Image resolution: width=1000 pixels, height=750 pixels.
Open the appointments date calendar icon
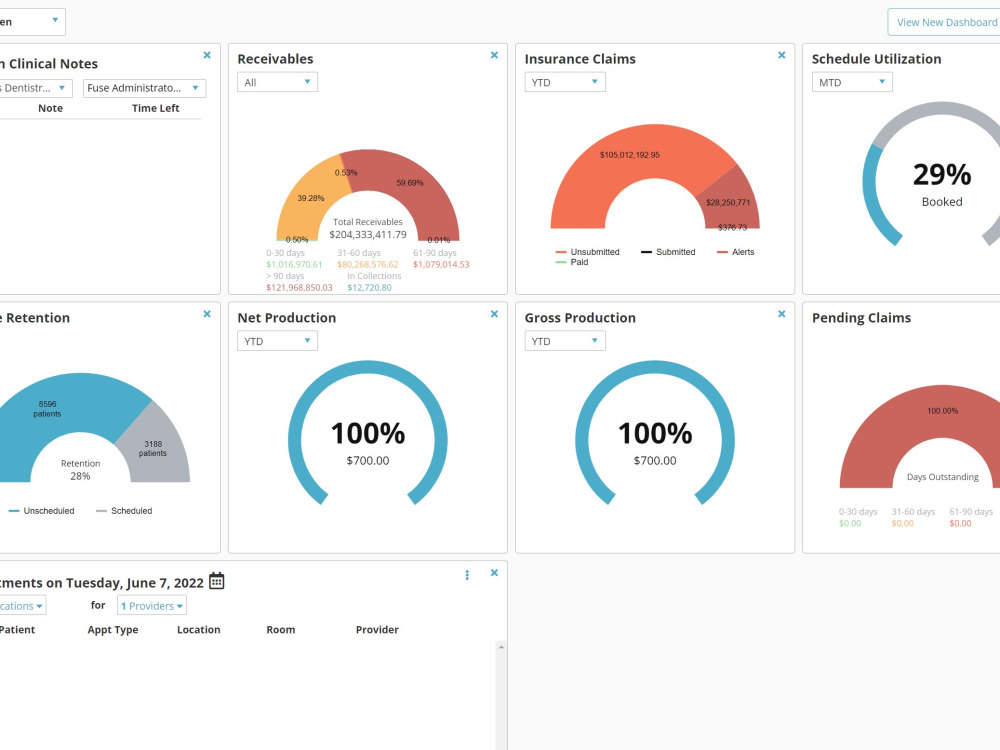tap(217, 581)
